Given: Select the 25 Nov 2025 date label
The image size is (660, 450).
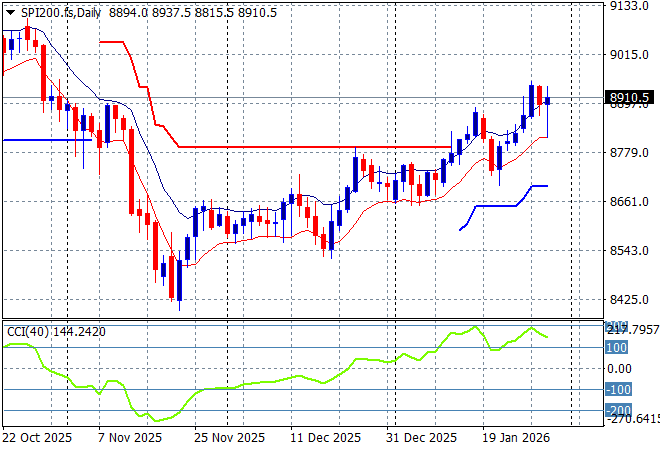Looking at the screenshot, I should 229,438.
